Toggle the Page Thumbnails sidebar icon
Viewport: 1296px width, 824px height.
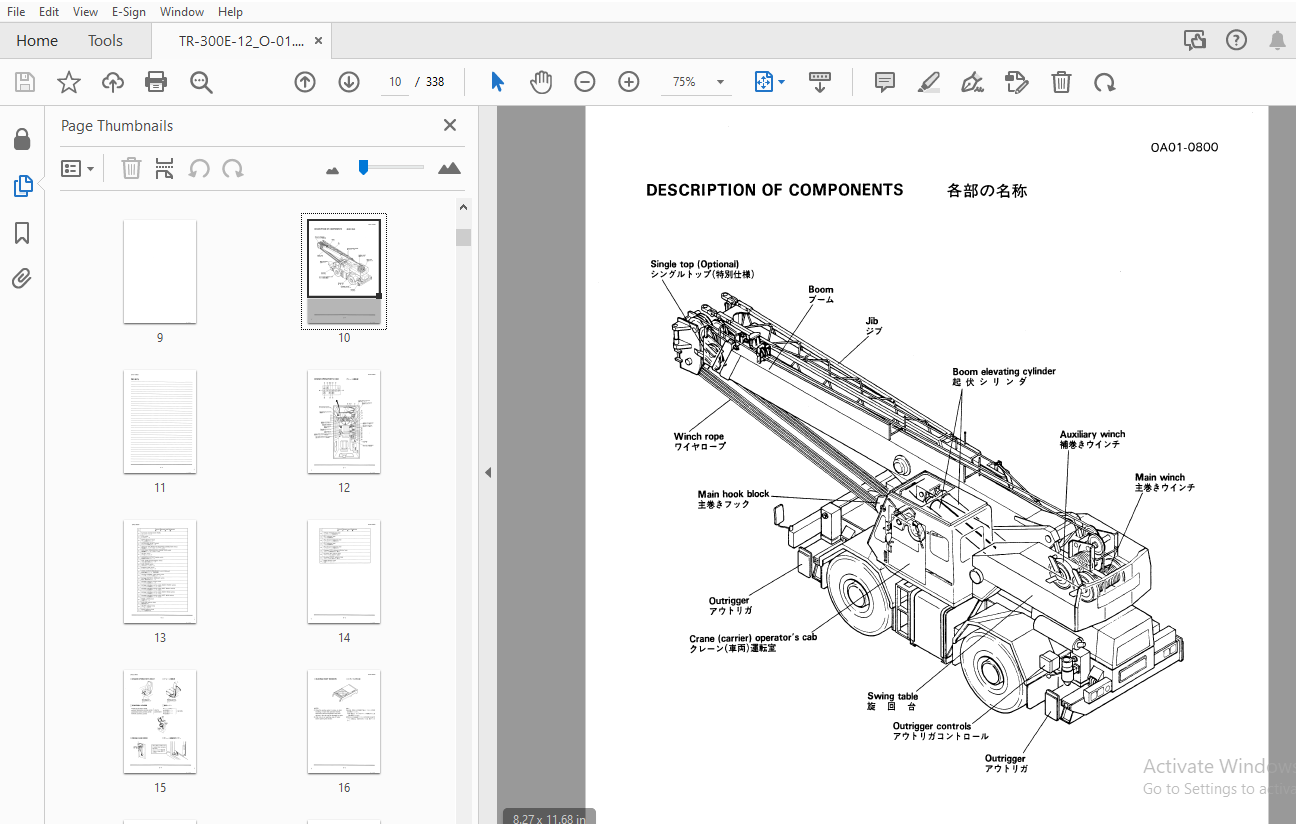click(x=22, y=186)
